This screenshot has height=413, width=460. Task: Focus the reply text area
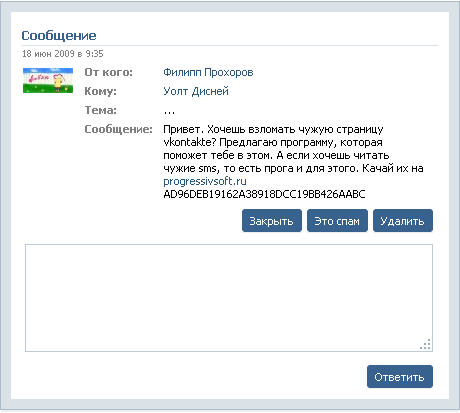pos(229,298)
